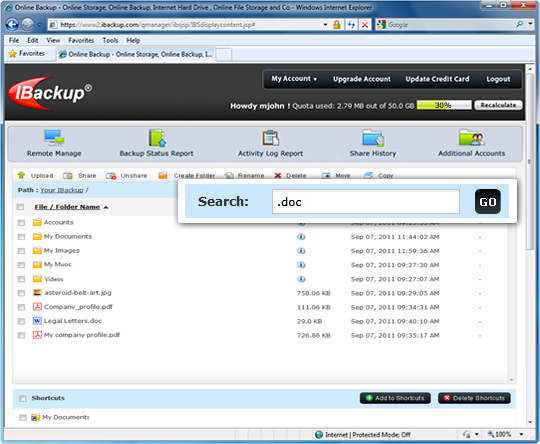Click the red Delete X icon
Viewport: 540px width, 444px height.
278,176
